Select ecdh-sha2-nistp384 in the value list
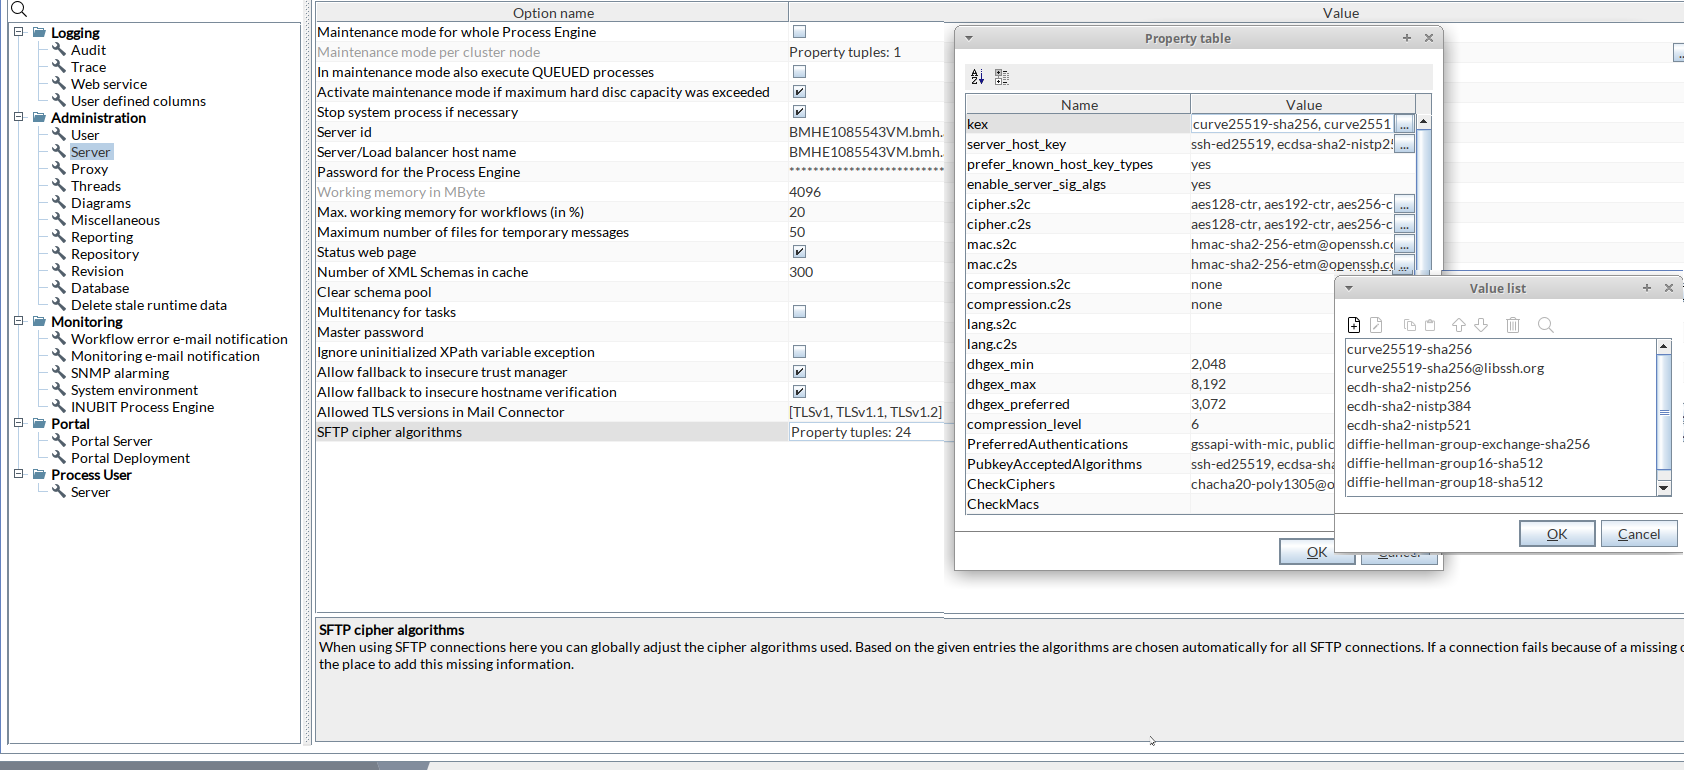1684x770 pixels. 1408,406
